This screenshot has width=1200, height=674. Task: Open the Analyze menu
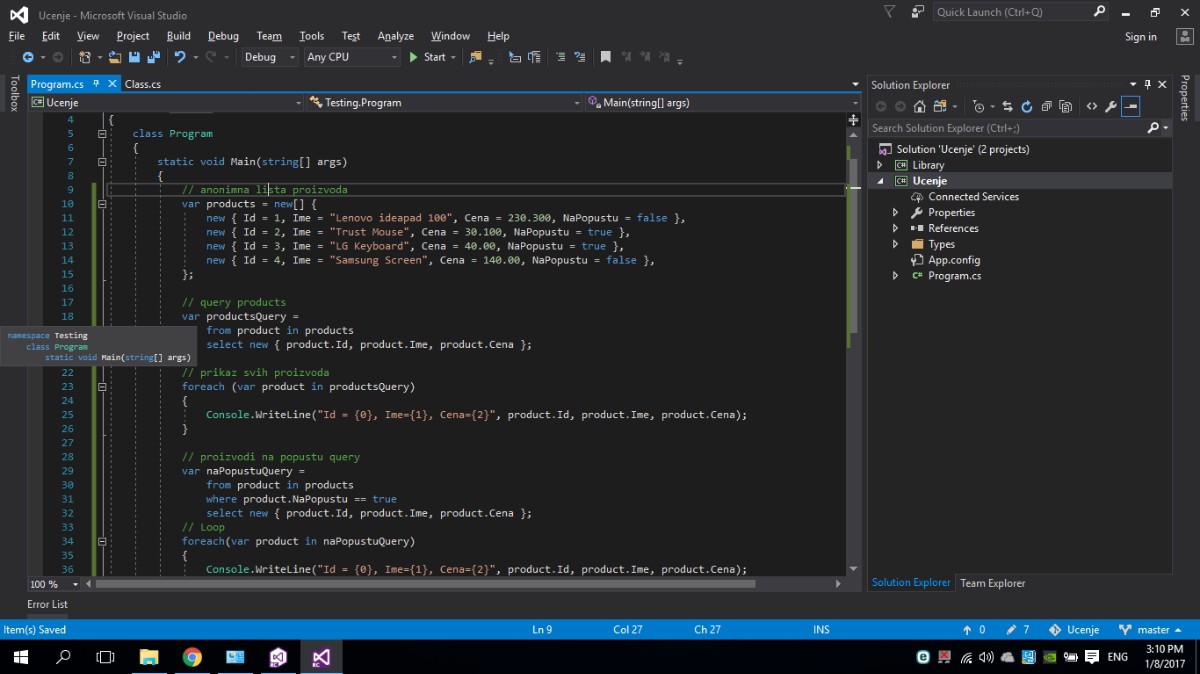pyautogui.click(x=395, y=36)
